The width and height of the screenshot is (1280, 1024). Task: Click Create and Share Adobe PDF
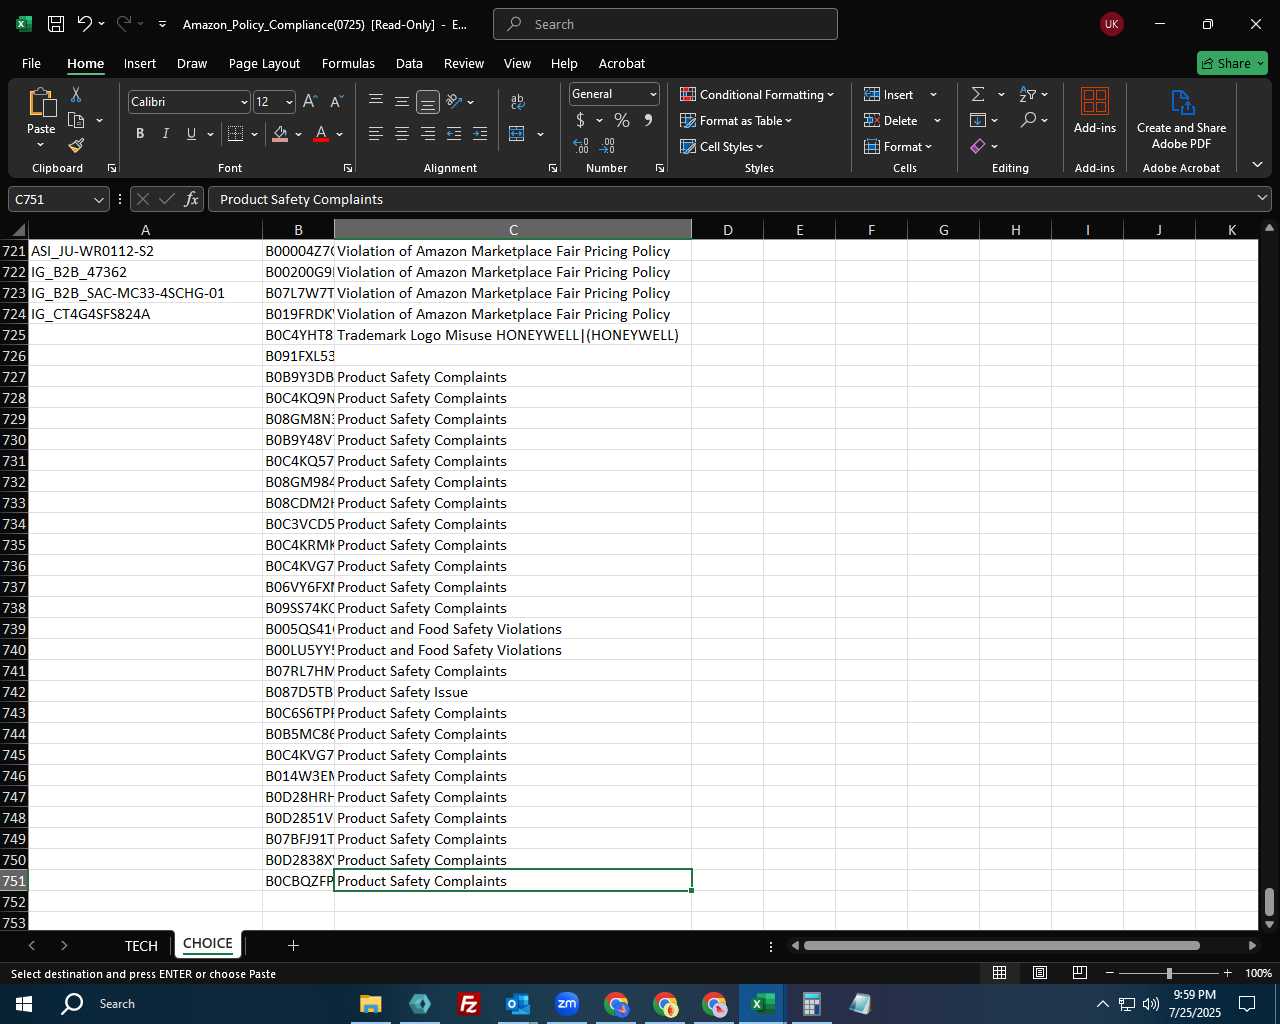[x=1181, y=119]
